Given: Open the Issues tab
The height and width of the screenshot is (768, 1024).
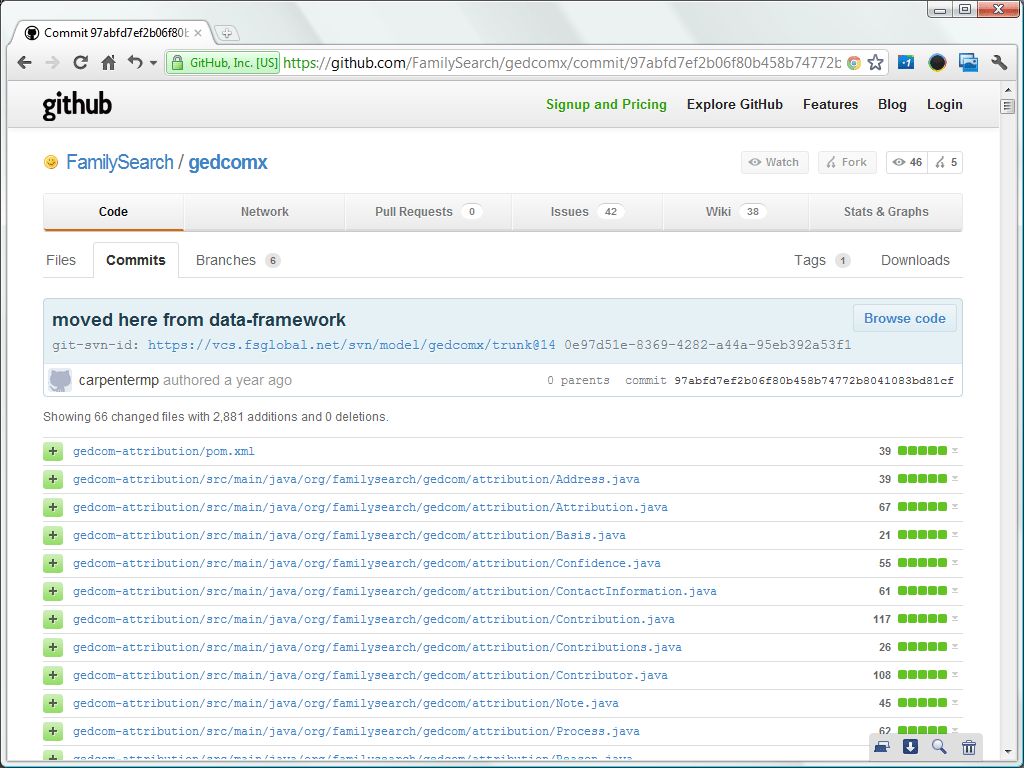Looking at the screenshot, I should tap(587, 212).
